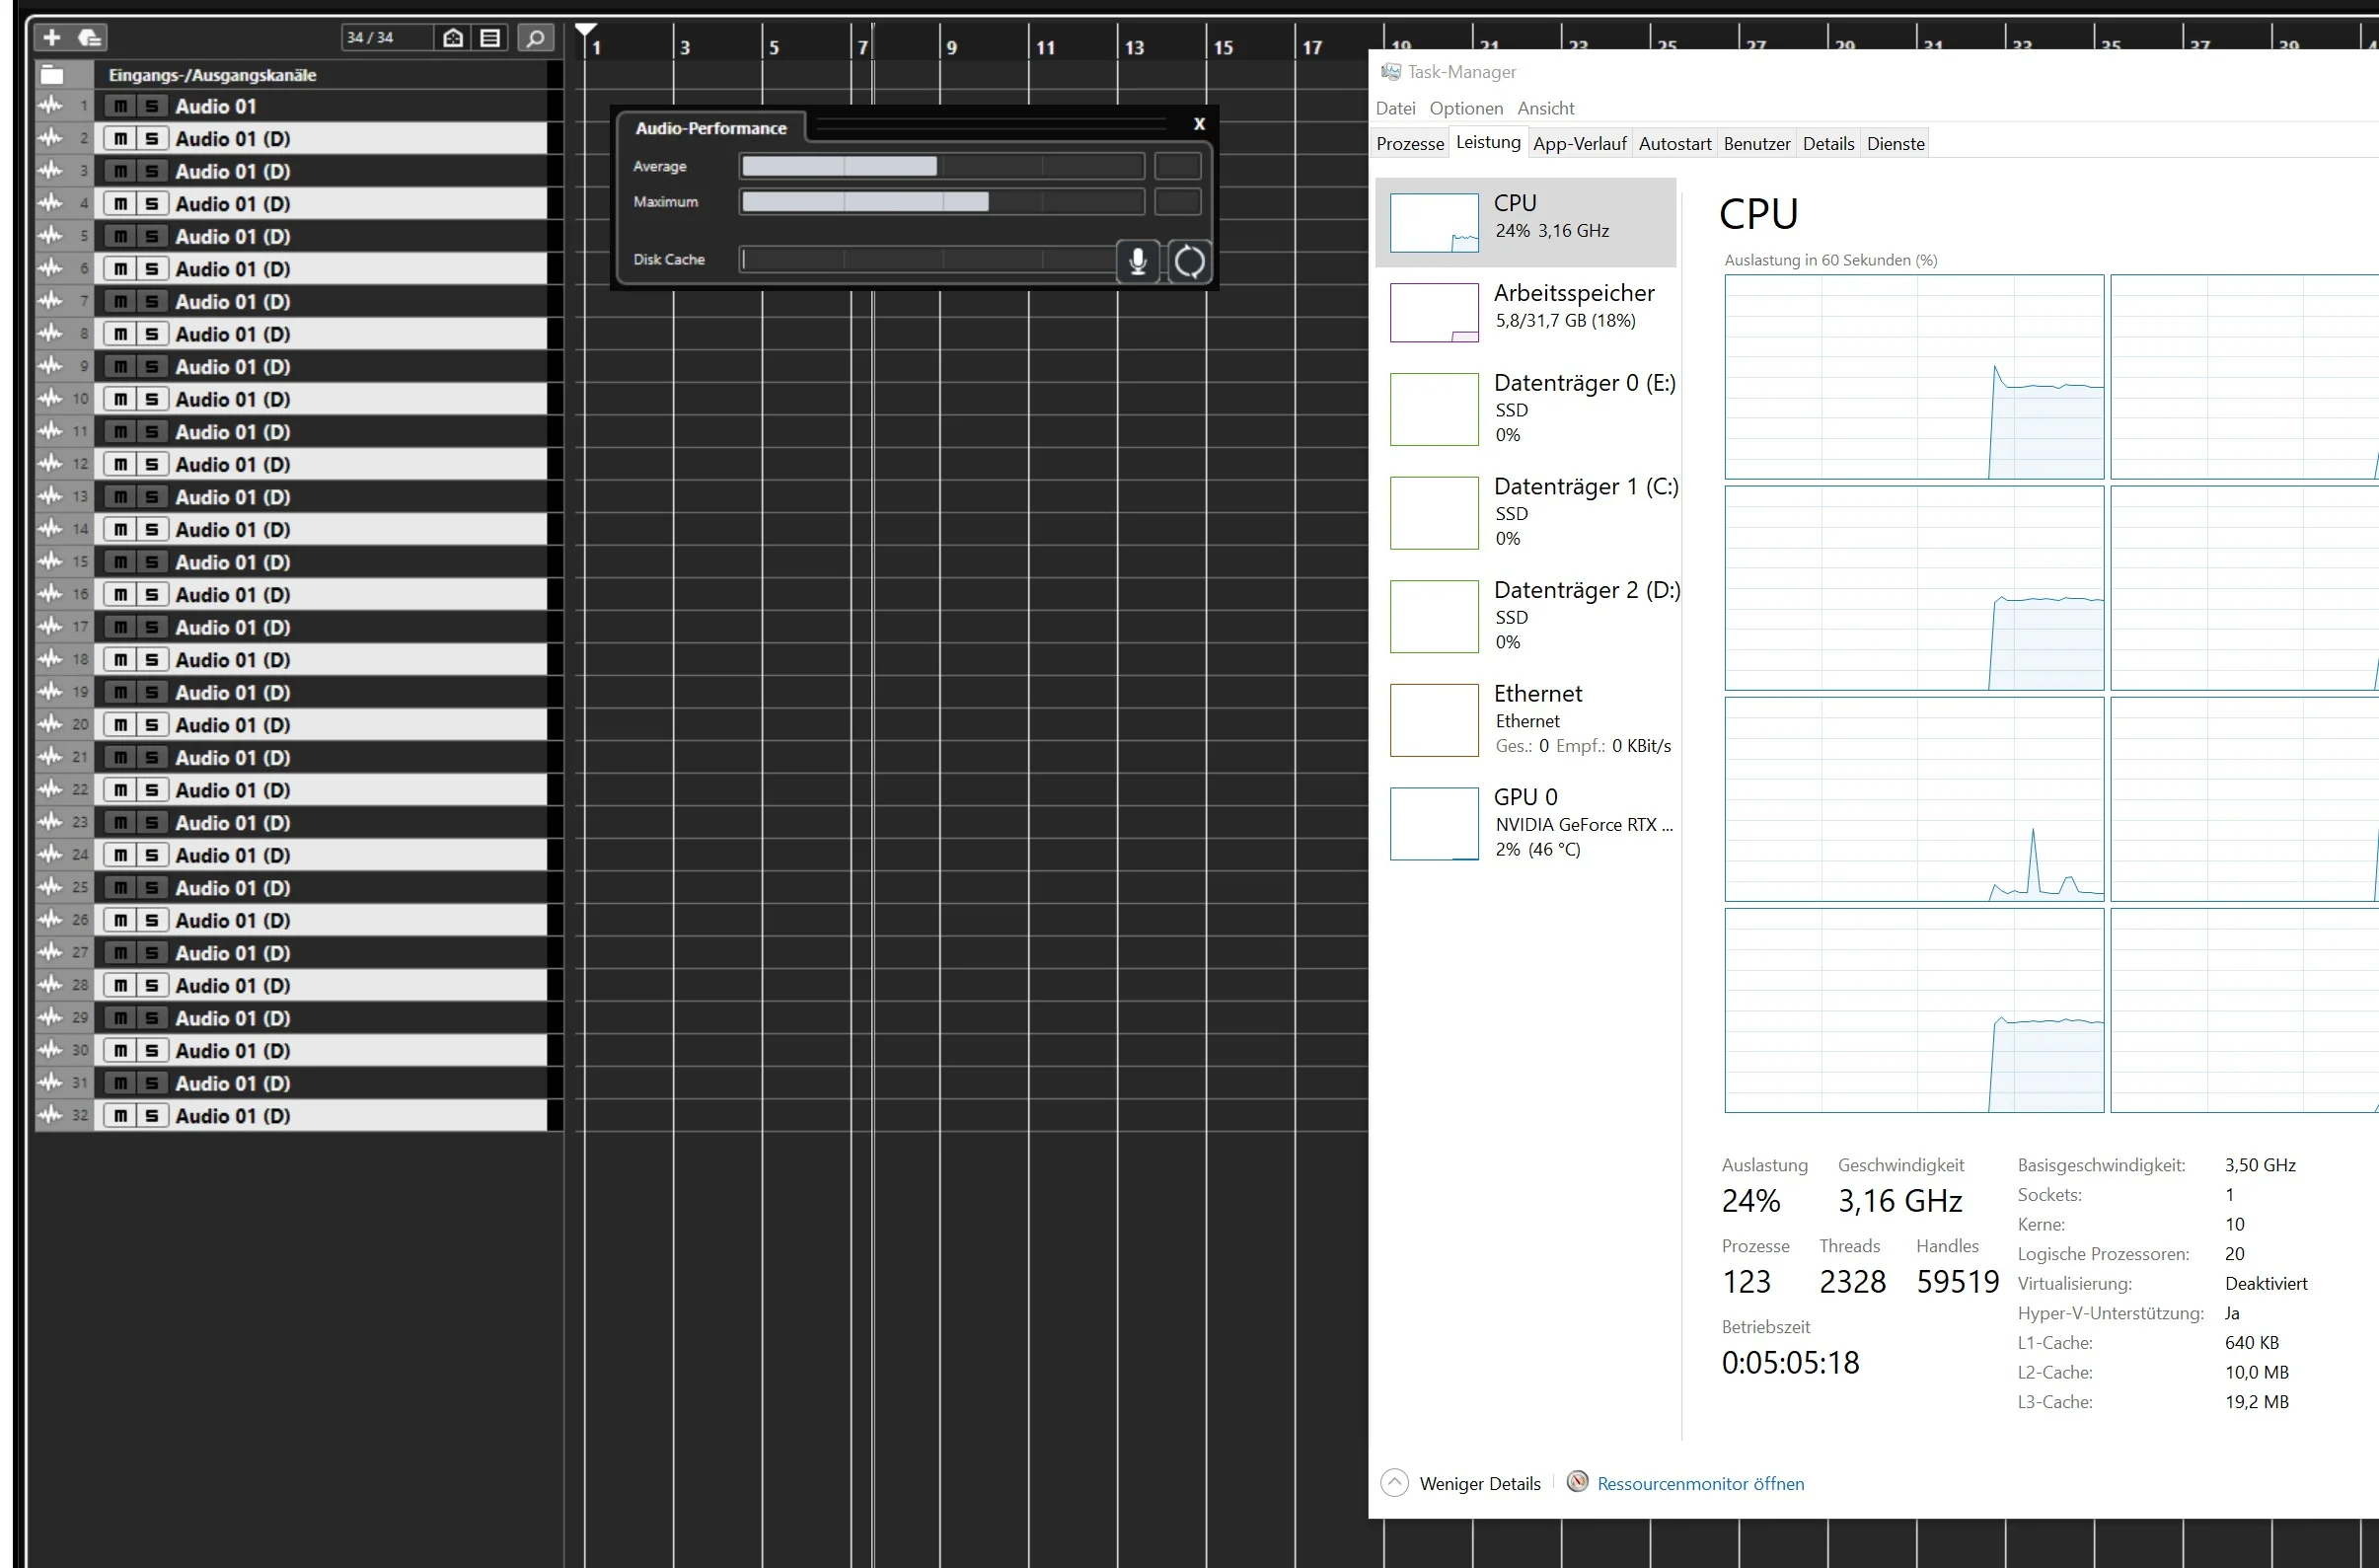Mute track 20 Audio 01 (D)

pyautogui.click(x=120, y=725)
